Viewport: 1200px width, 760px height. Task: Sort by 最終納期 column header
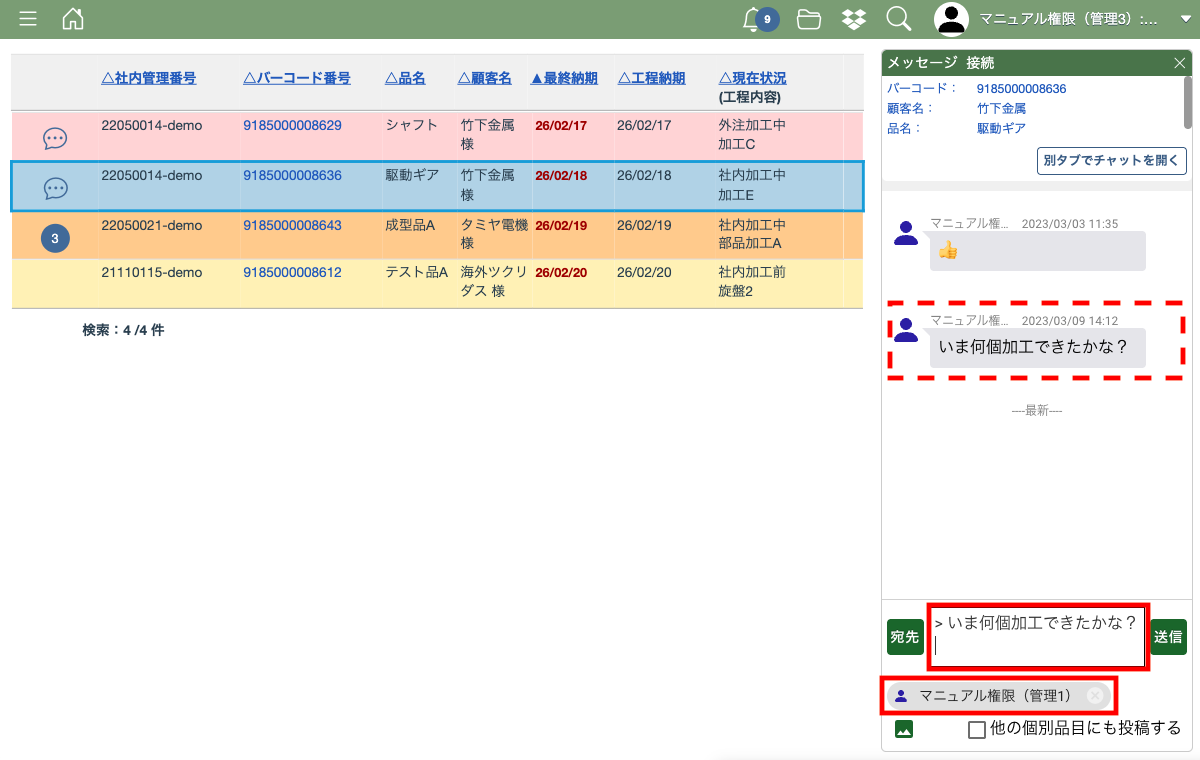pos(564,78)
